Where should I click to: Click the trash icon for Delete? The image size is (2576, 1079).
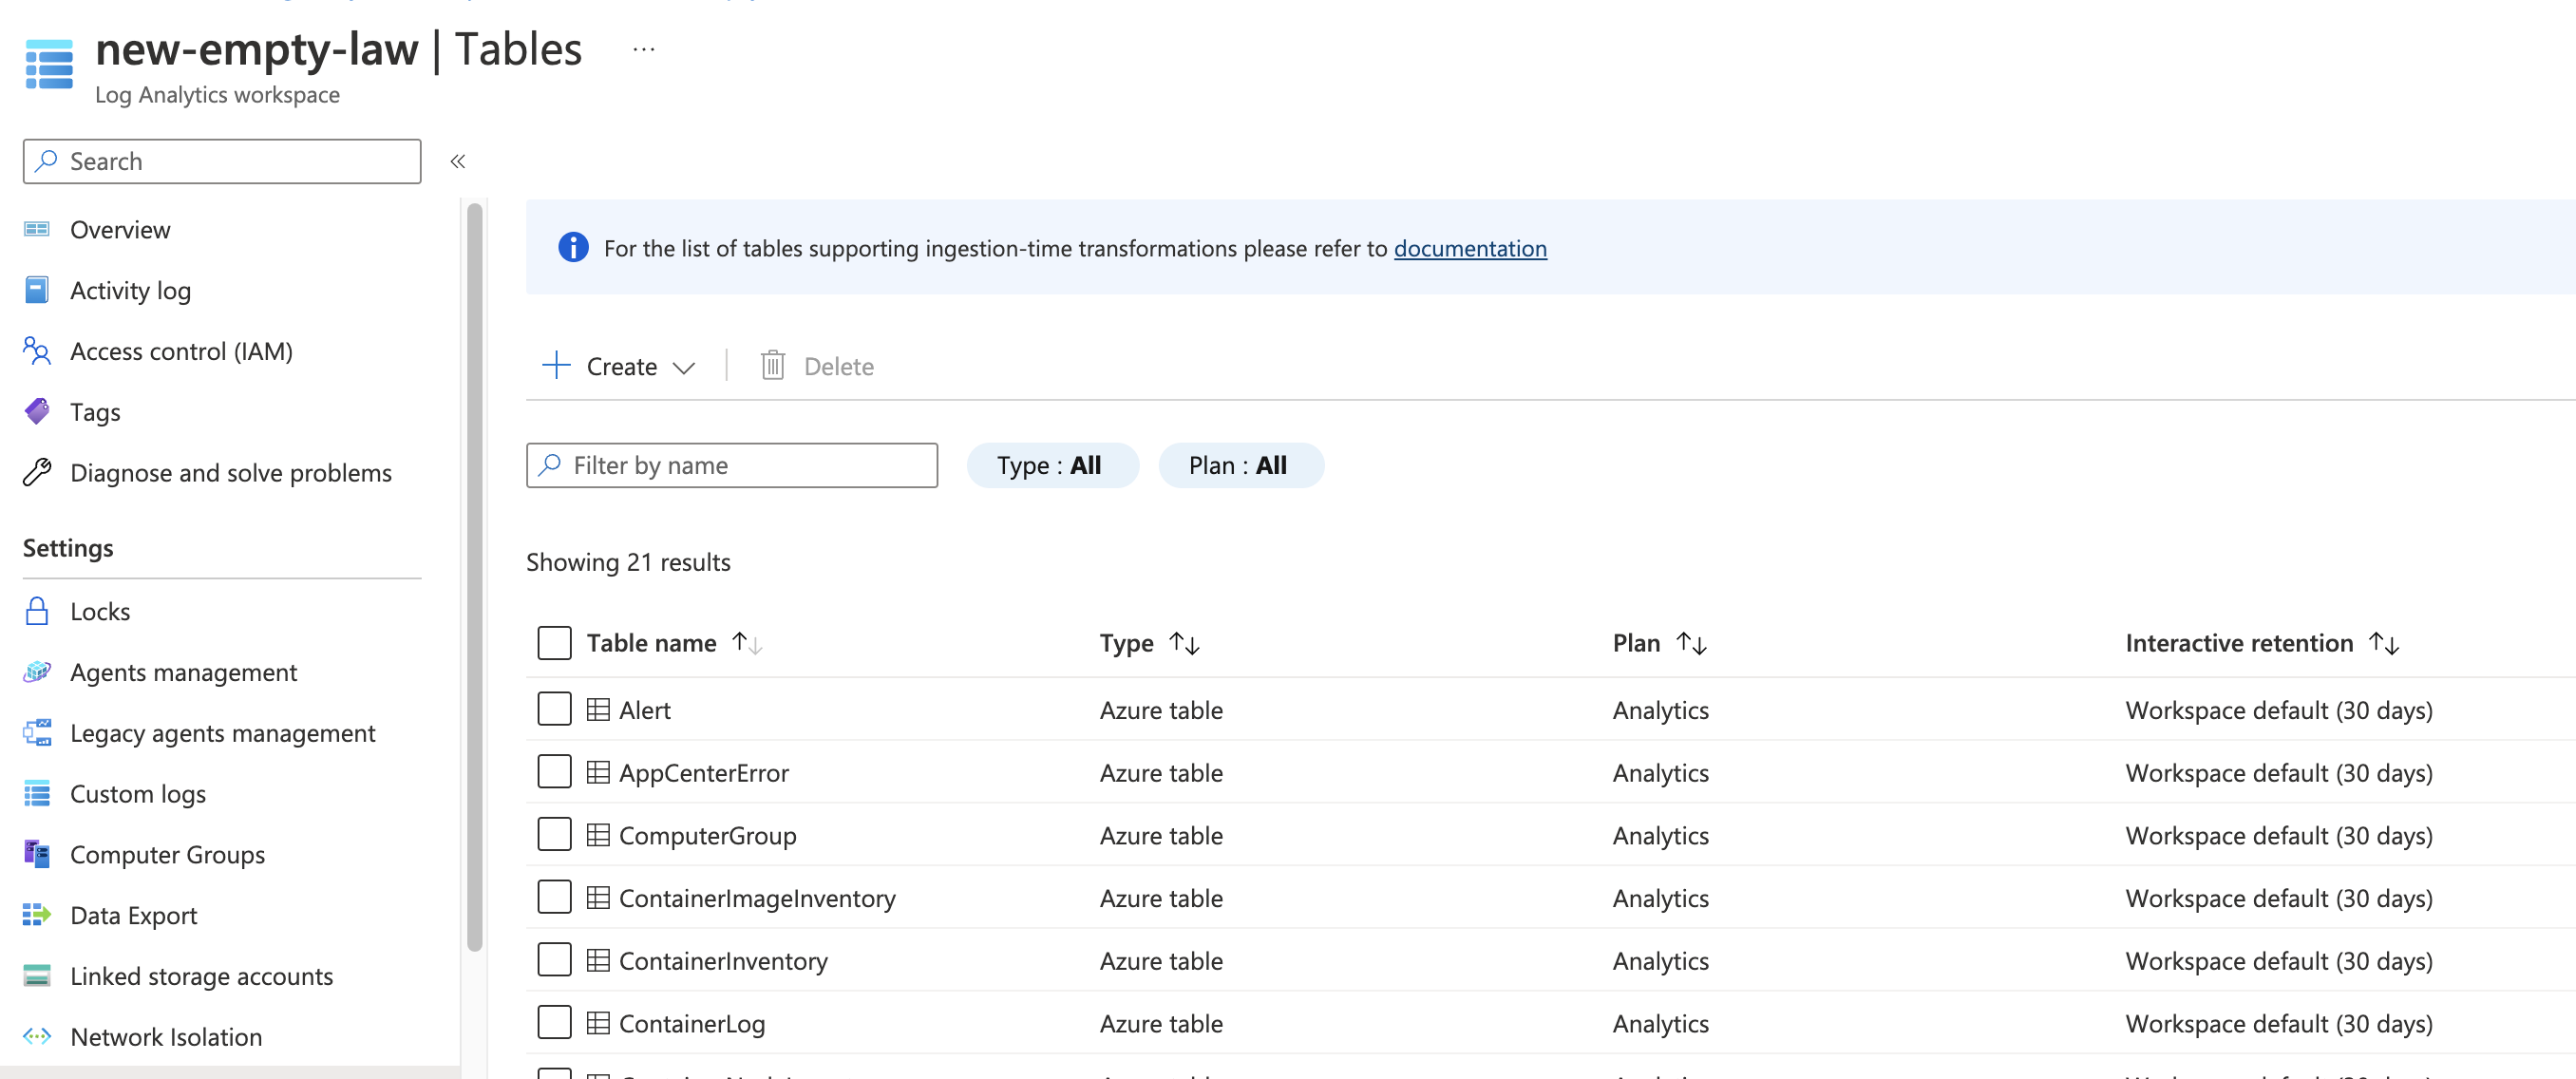pyautogui.click(x=773, y=366)
